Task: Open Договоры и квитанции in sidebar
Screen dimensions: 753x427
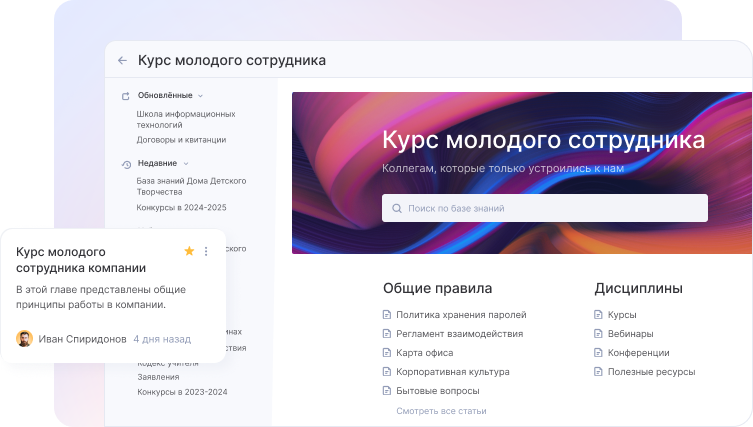Action: tap(181, 140)
